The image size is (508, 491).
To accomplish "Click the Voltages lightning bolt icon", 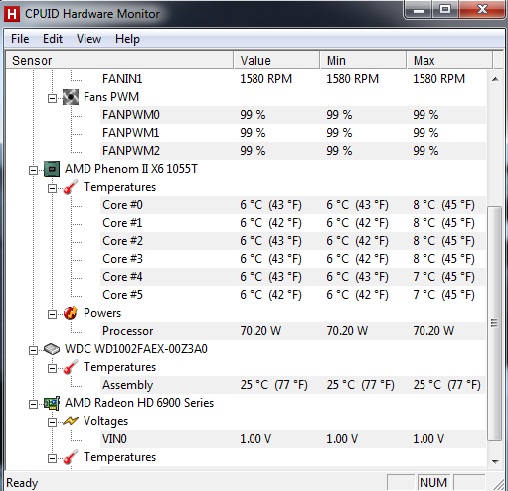I will click(x=71, y=421).
